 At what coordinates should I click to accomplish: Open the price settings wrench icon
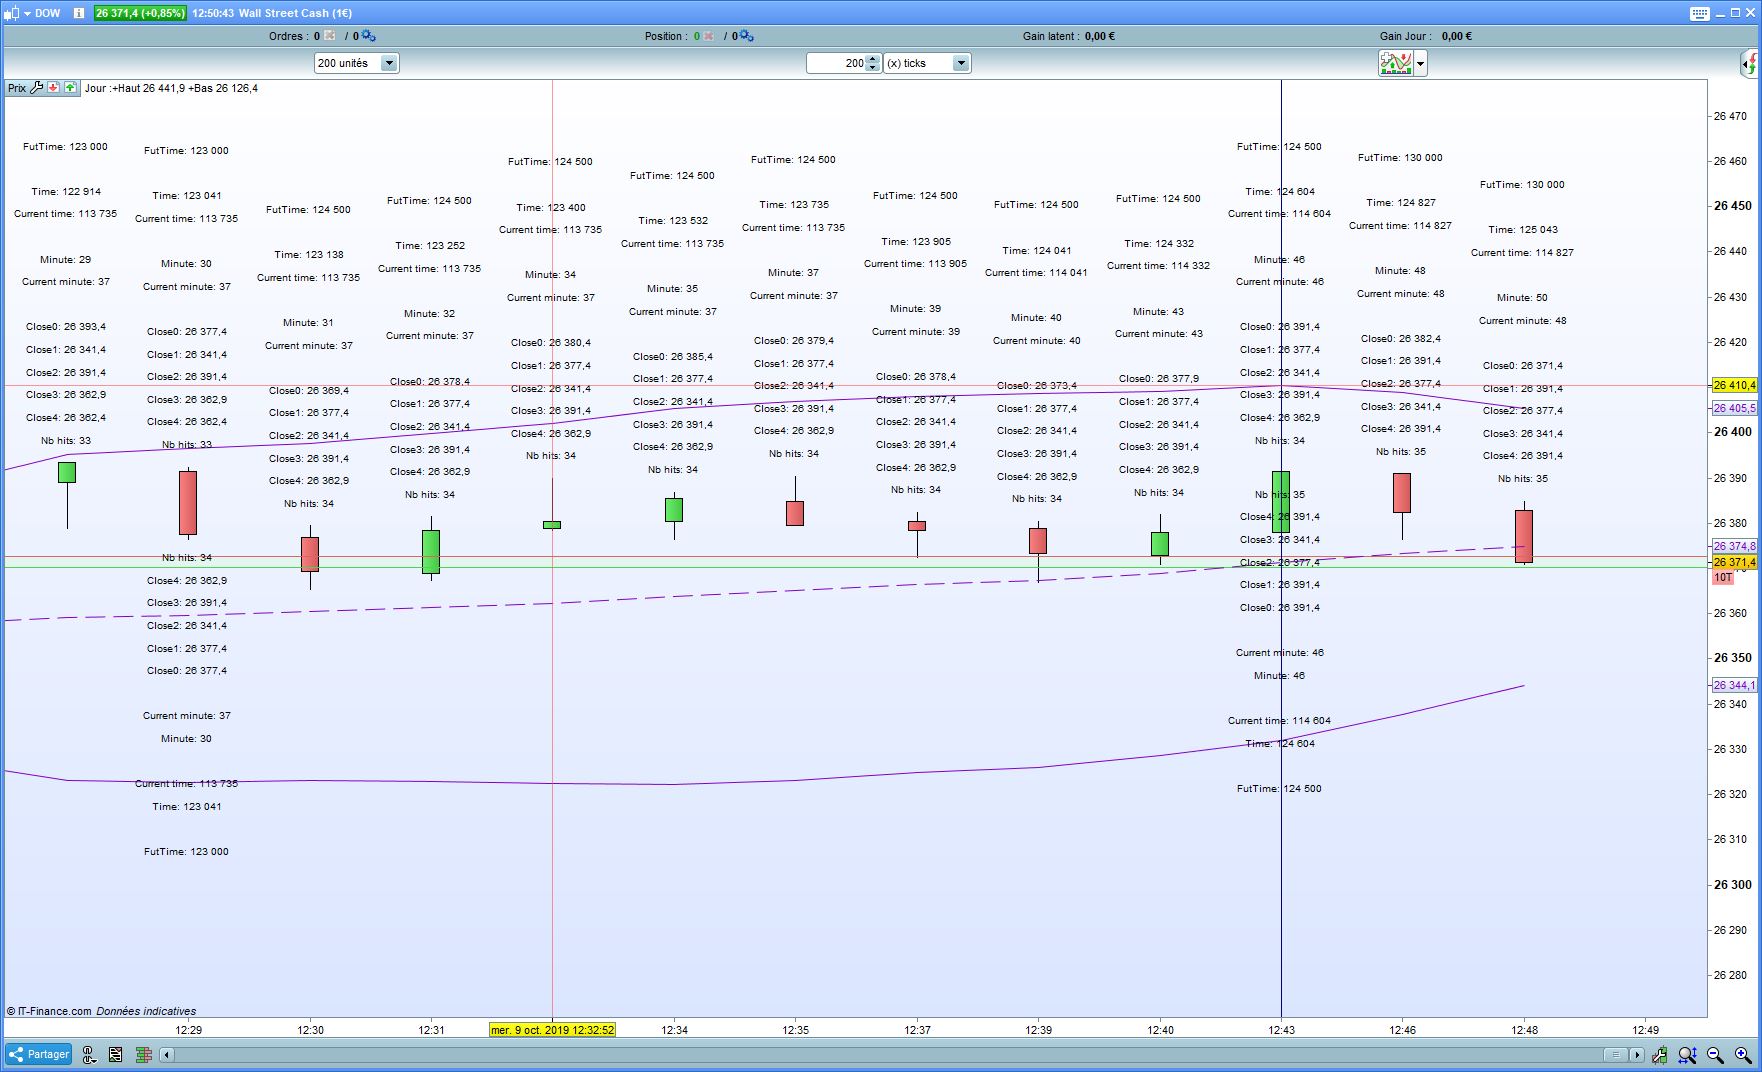(x=37, y=88)
